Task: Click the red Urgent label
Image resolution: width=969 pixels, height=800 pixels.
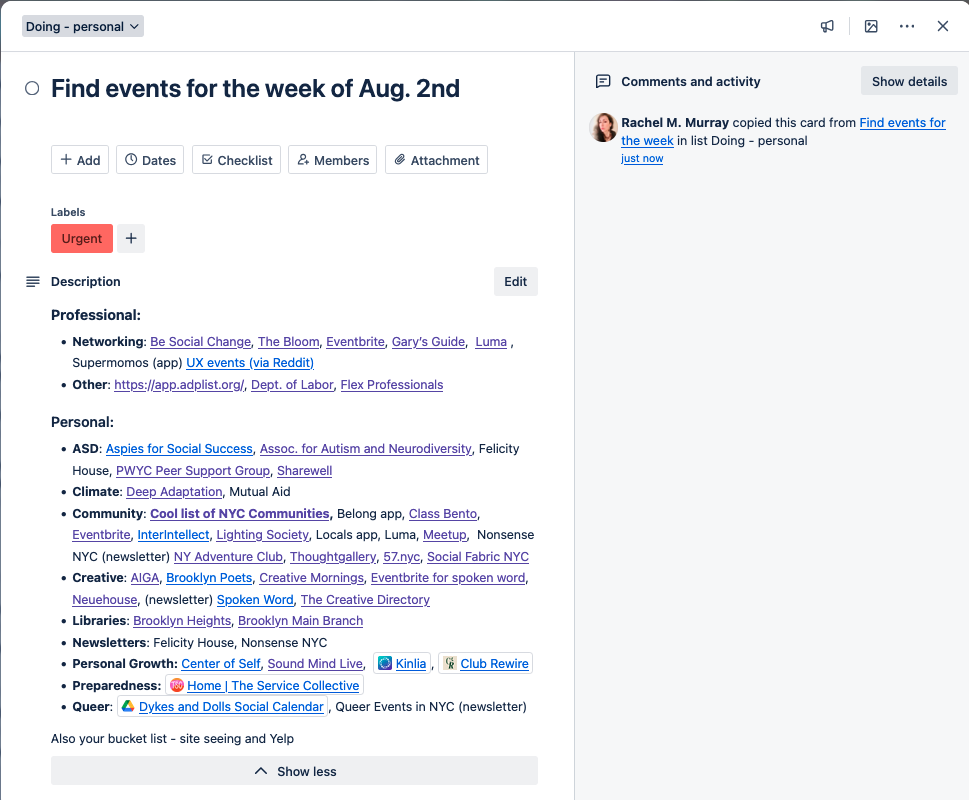Action: pos(82,238)
